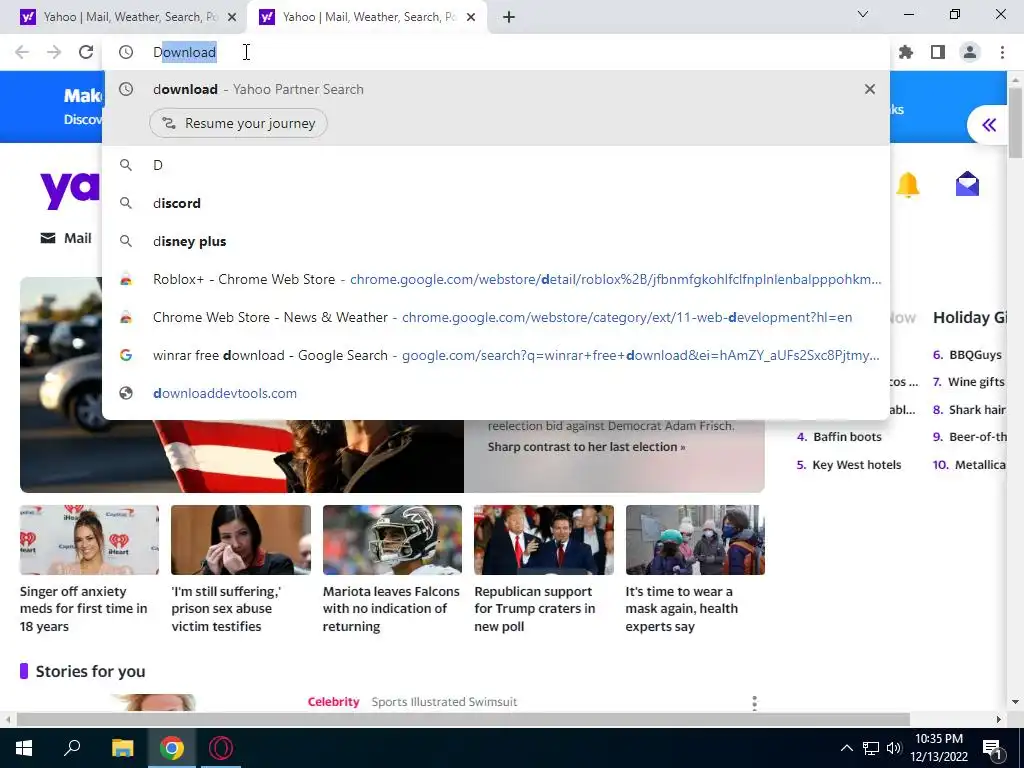Open the Windows notification center icon

992,749
